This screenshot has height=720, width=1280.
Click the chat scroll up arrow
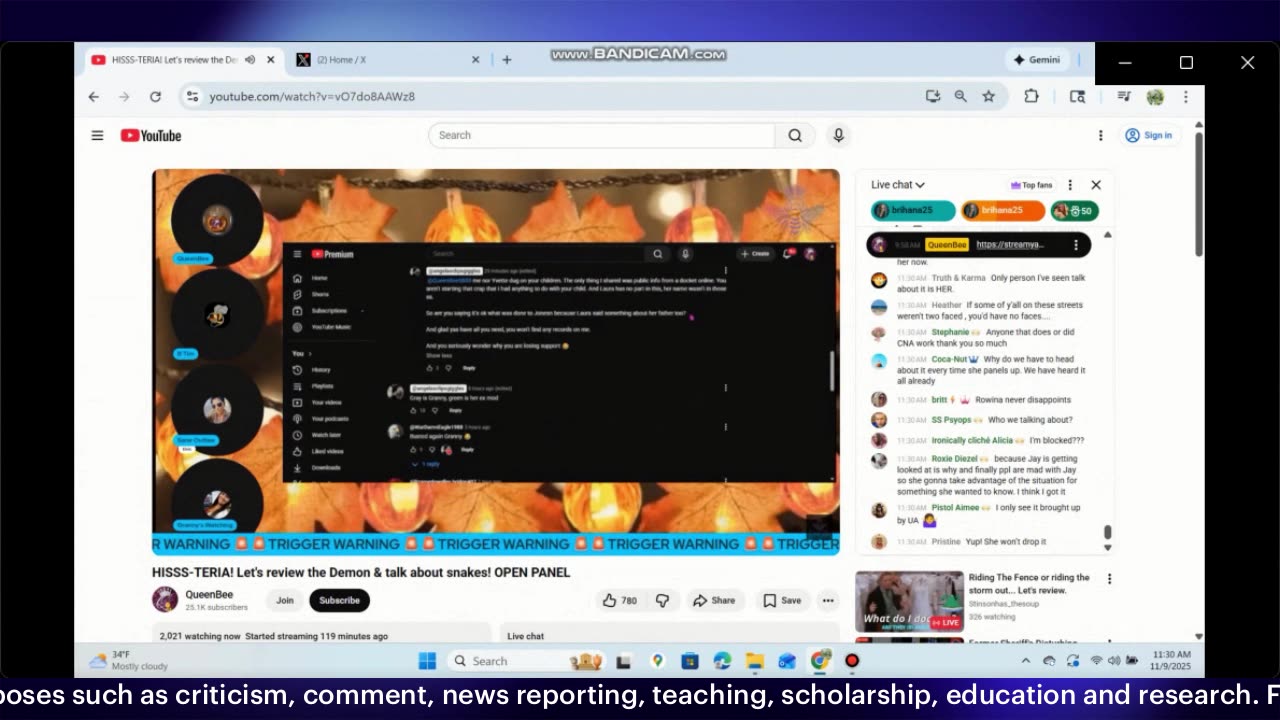click(1107, 235)
